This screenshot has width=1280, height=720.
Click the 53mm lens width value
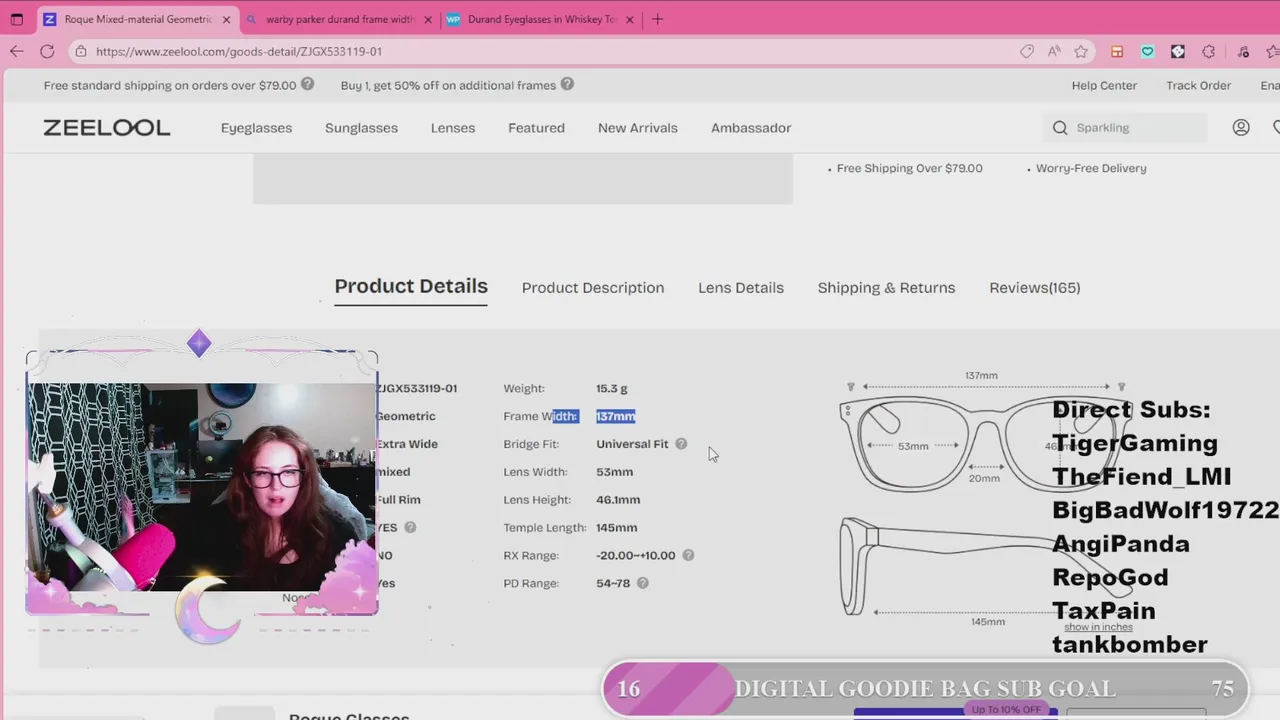614,472
